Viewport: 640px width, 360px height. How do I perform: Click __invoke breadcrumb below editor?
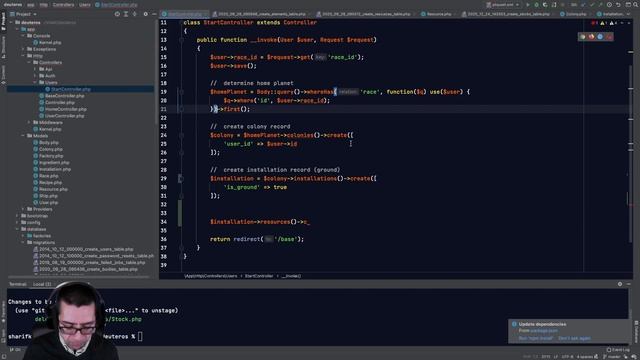click(x=291, y=276)
